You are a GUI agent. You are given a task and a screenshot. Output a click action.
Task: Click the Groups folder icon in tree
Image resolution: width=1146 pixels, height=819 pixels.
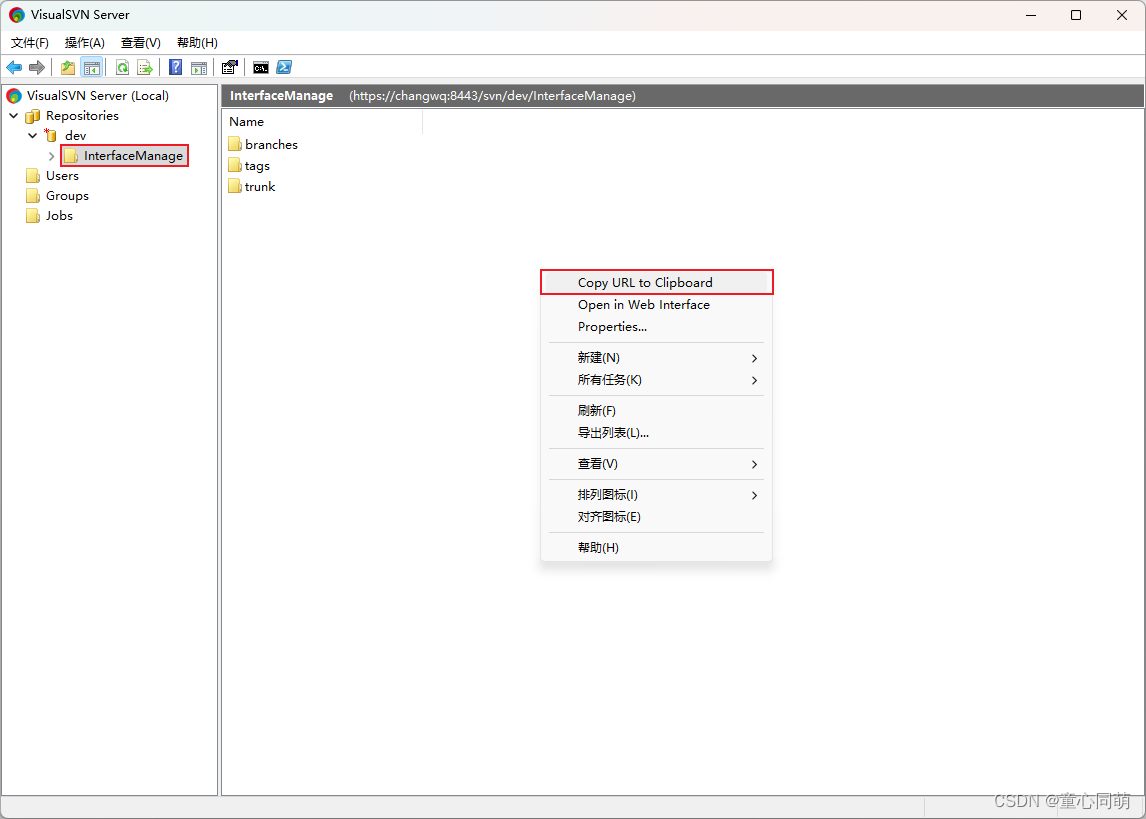point(33,196)
